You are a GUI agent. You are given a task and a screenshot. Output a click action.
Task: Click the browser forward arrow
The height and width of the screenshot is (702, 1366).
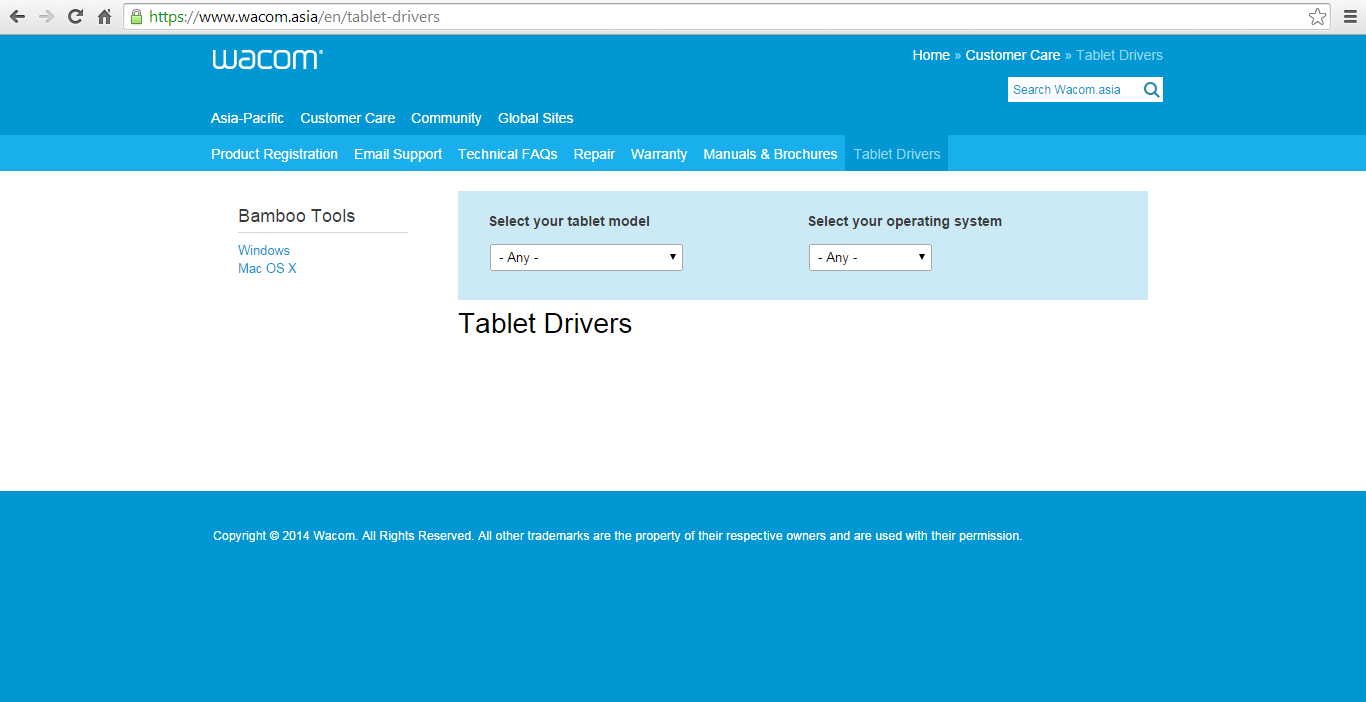click(46, 16)
